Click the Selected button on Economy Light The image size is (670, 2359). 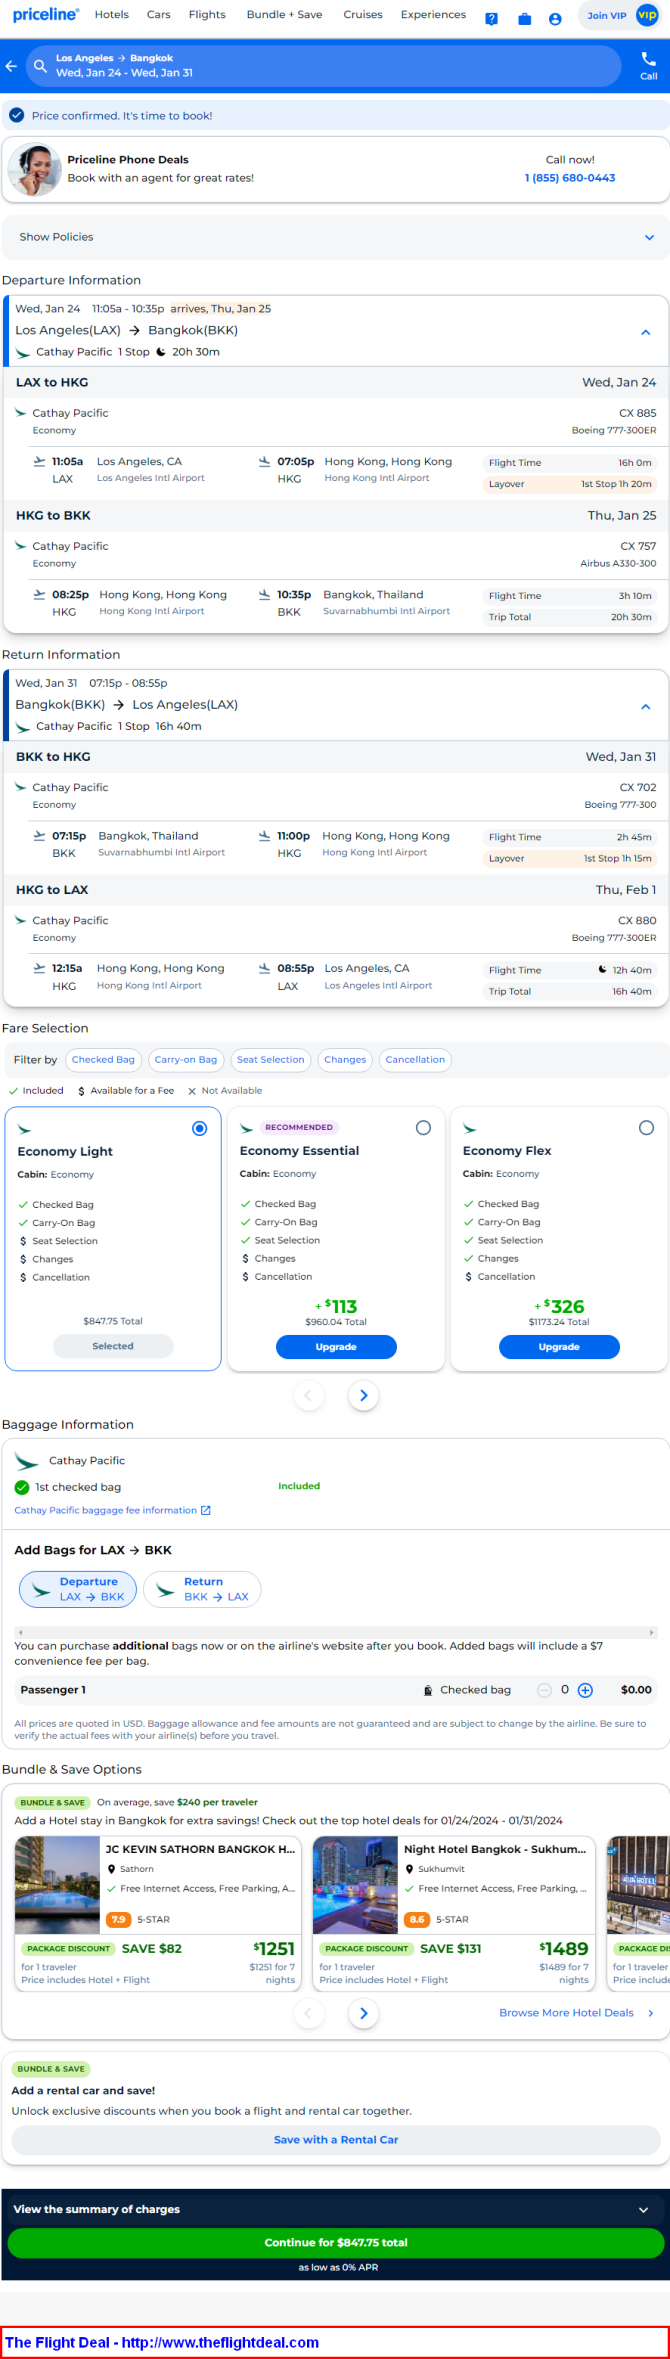point(113,1346)
